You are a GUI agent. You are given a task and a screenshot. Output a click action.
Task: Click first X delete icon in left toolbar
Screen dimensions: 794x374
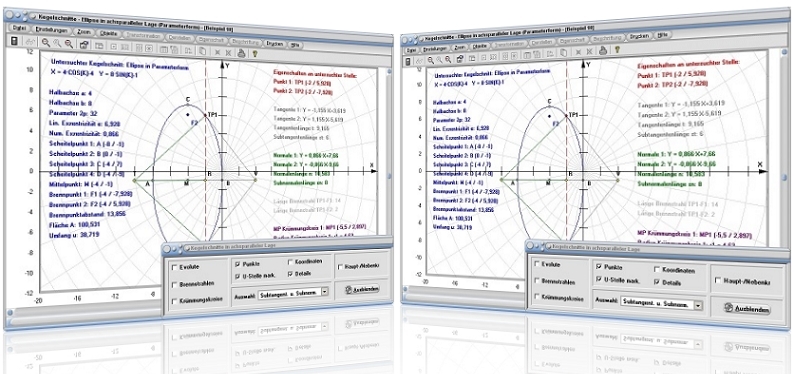pos(217,52)
